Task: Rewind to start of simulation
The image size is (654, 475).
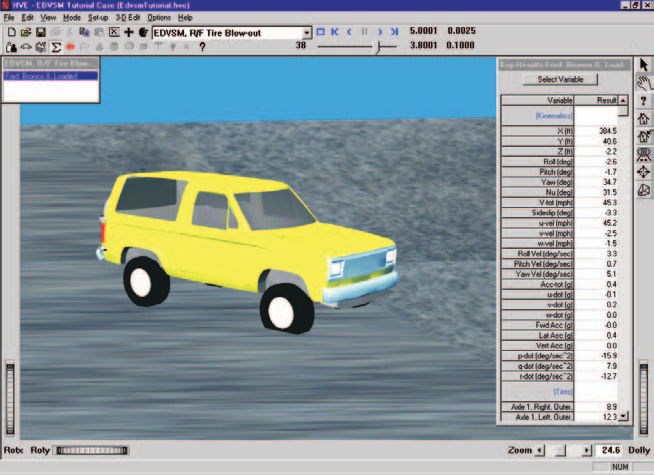Action: pos(335,32)
